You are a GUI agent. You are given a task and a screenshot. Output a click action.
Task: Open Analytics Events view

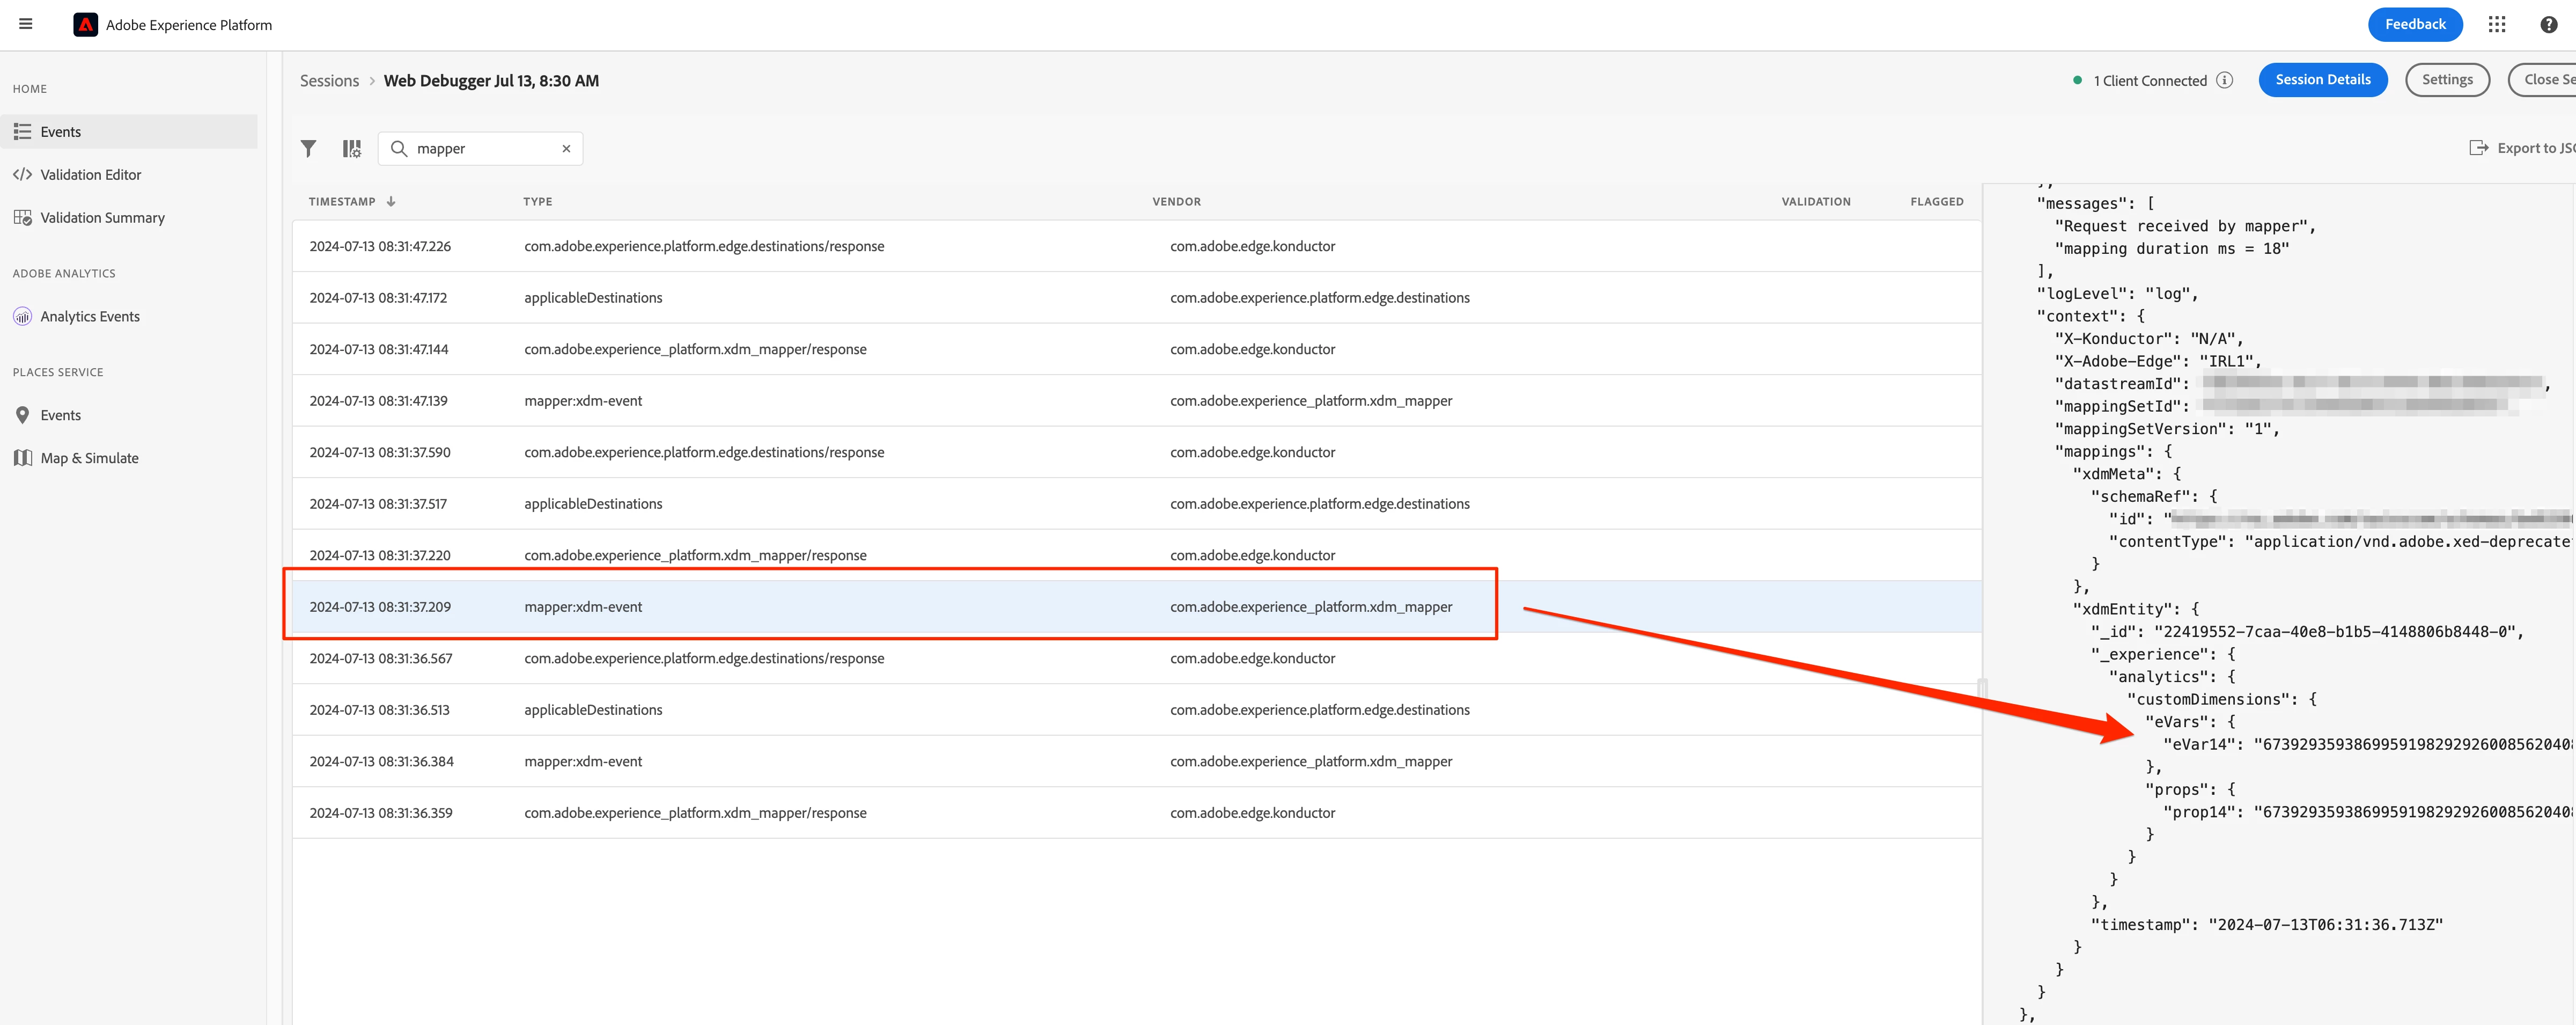click(x=90, y=317)
